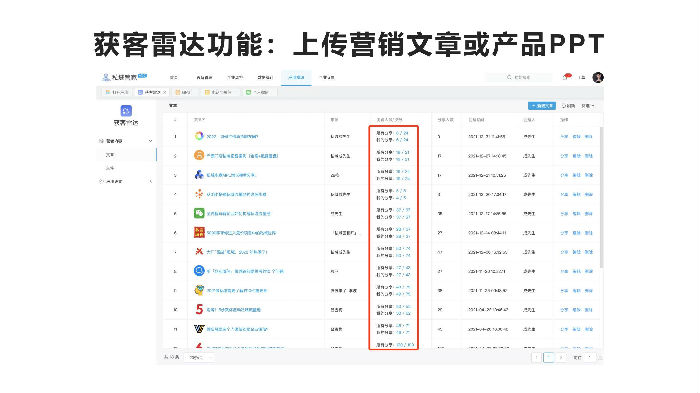This screenshot has height=393, width=700.
Task: Open the page-size dropdown in the table footer
Action: (x=199, y=357)
